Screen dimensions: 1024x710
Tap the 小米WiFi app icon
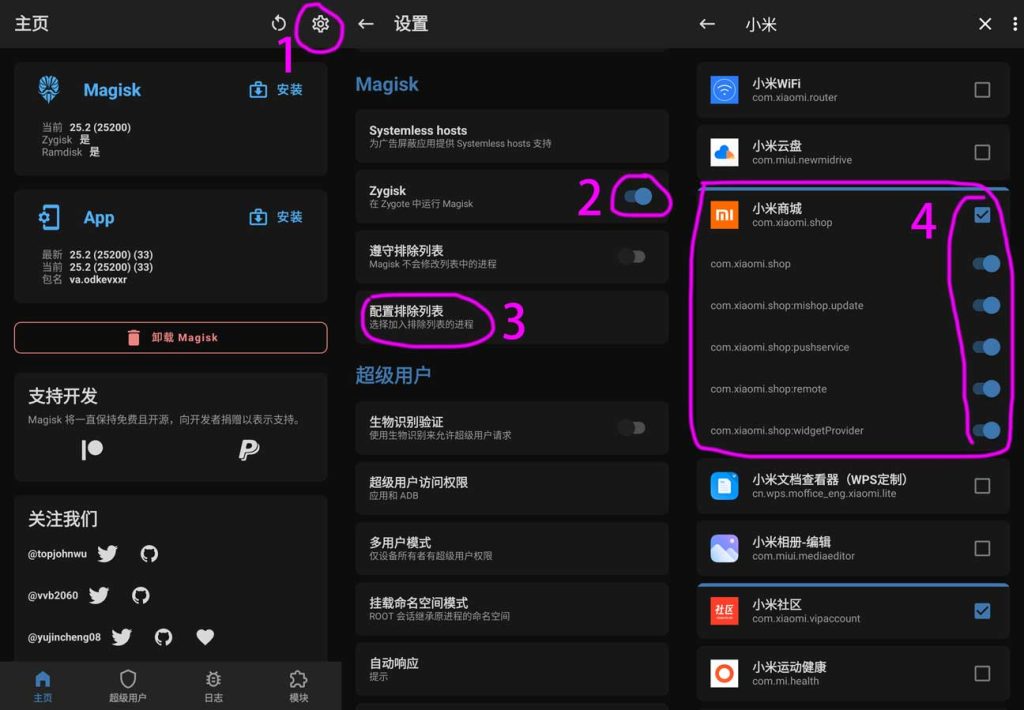[x=724, y=89]
